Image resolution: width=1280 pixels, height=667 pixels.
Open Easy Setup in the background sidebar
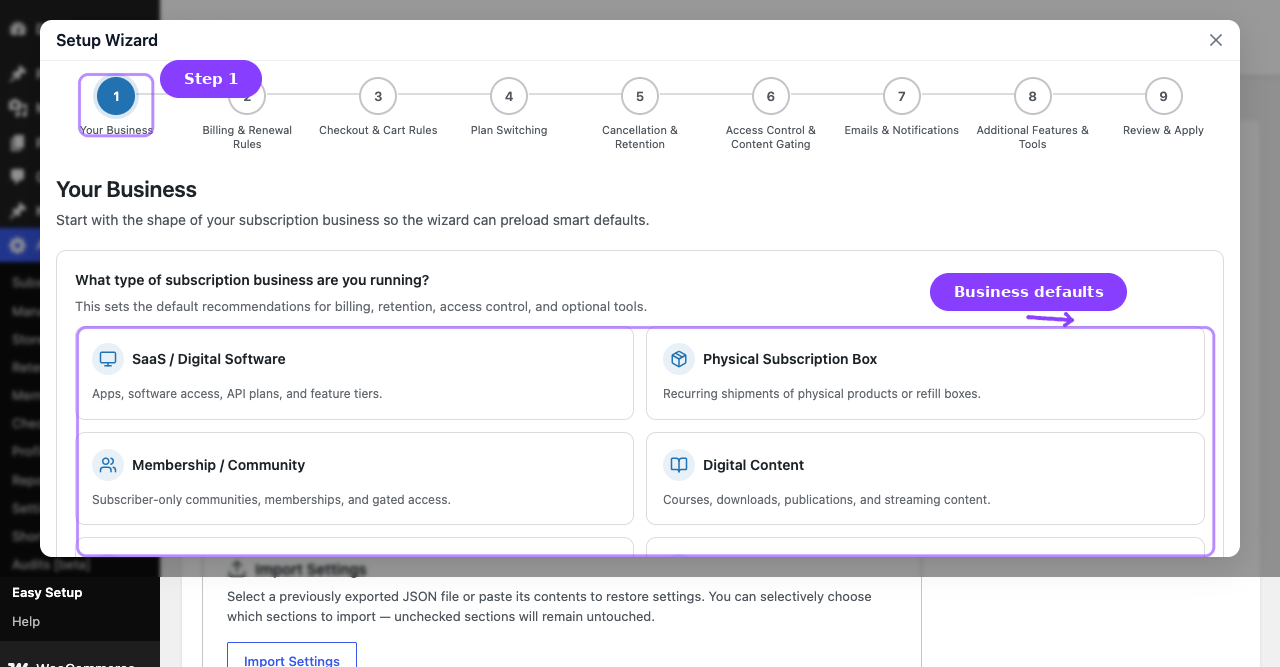(x=47, y=593)
